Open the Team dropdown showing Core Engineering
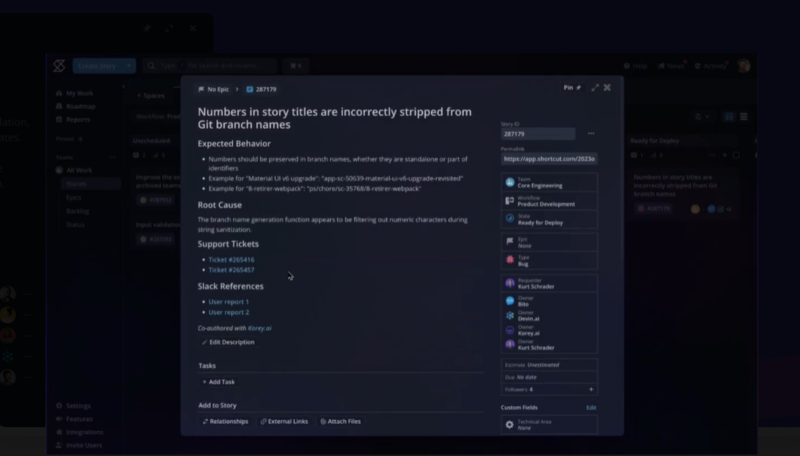 click(549, 182)
